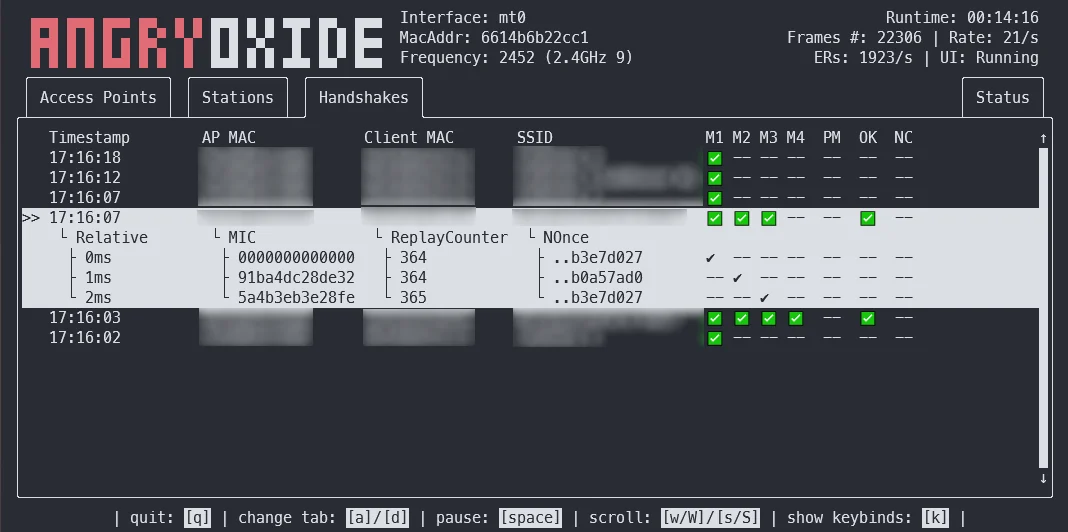Select the handshake row at 17:16:12
Viewport: 1068px width, 532px height.
click(531, 178)
